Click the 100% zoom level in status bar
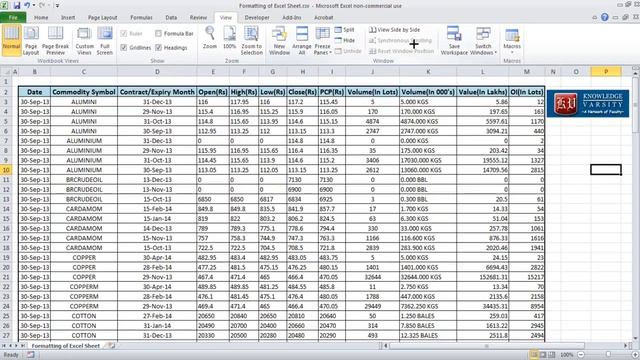 click(566, 355)
